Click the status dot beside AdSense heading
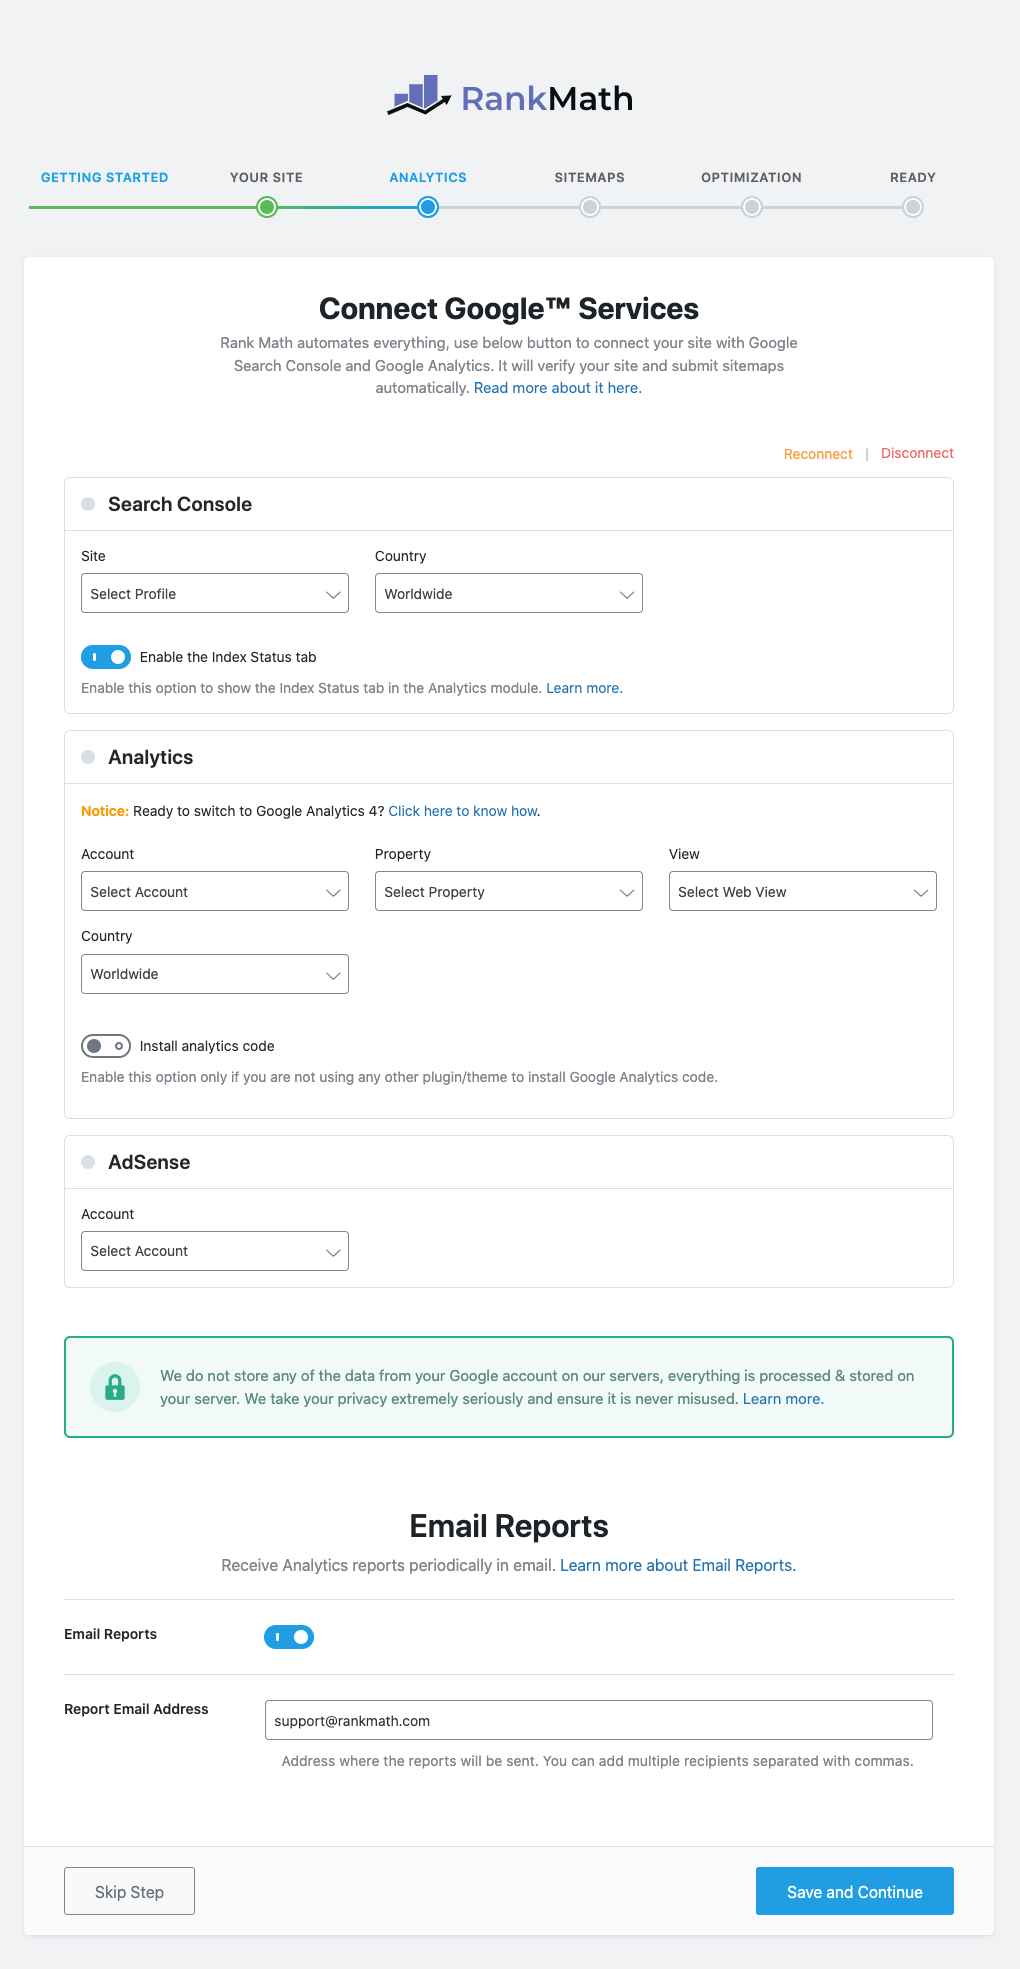The image size is (1020, 1969). [88, 1162]
